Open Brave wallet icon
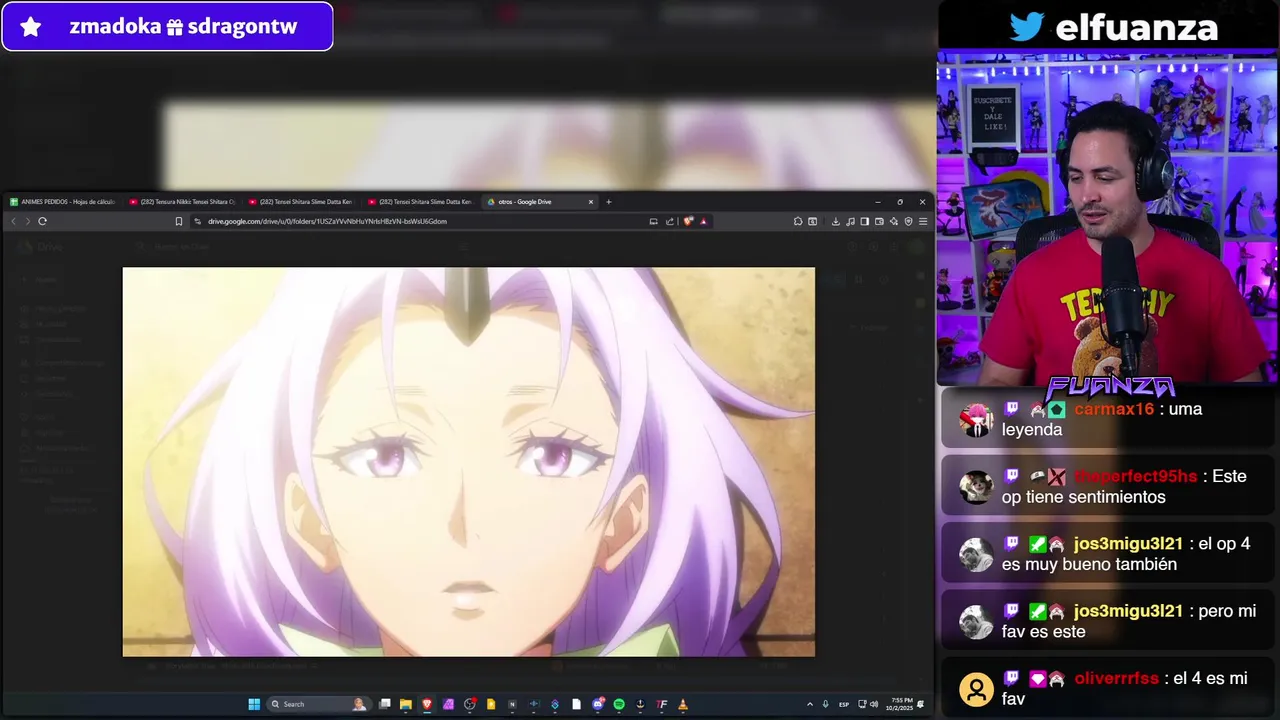 (879, 221)
